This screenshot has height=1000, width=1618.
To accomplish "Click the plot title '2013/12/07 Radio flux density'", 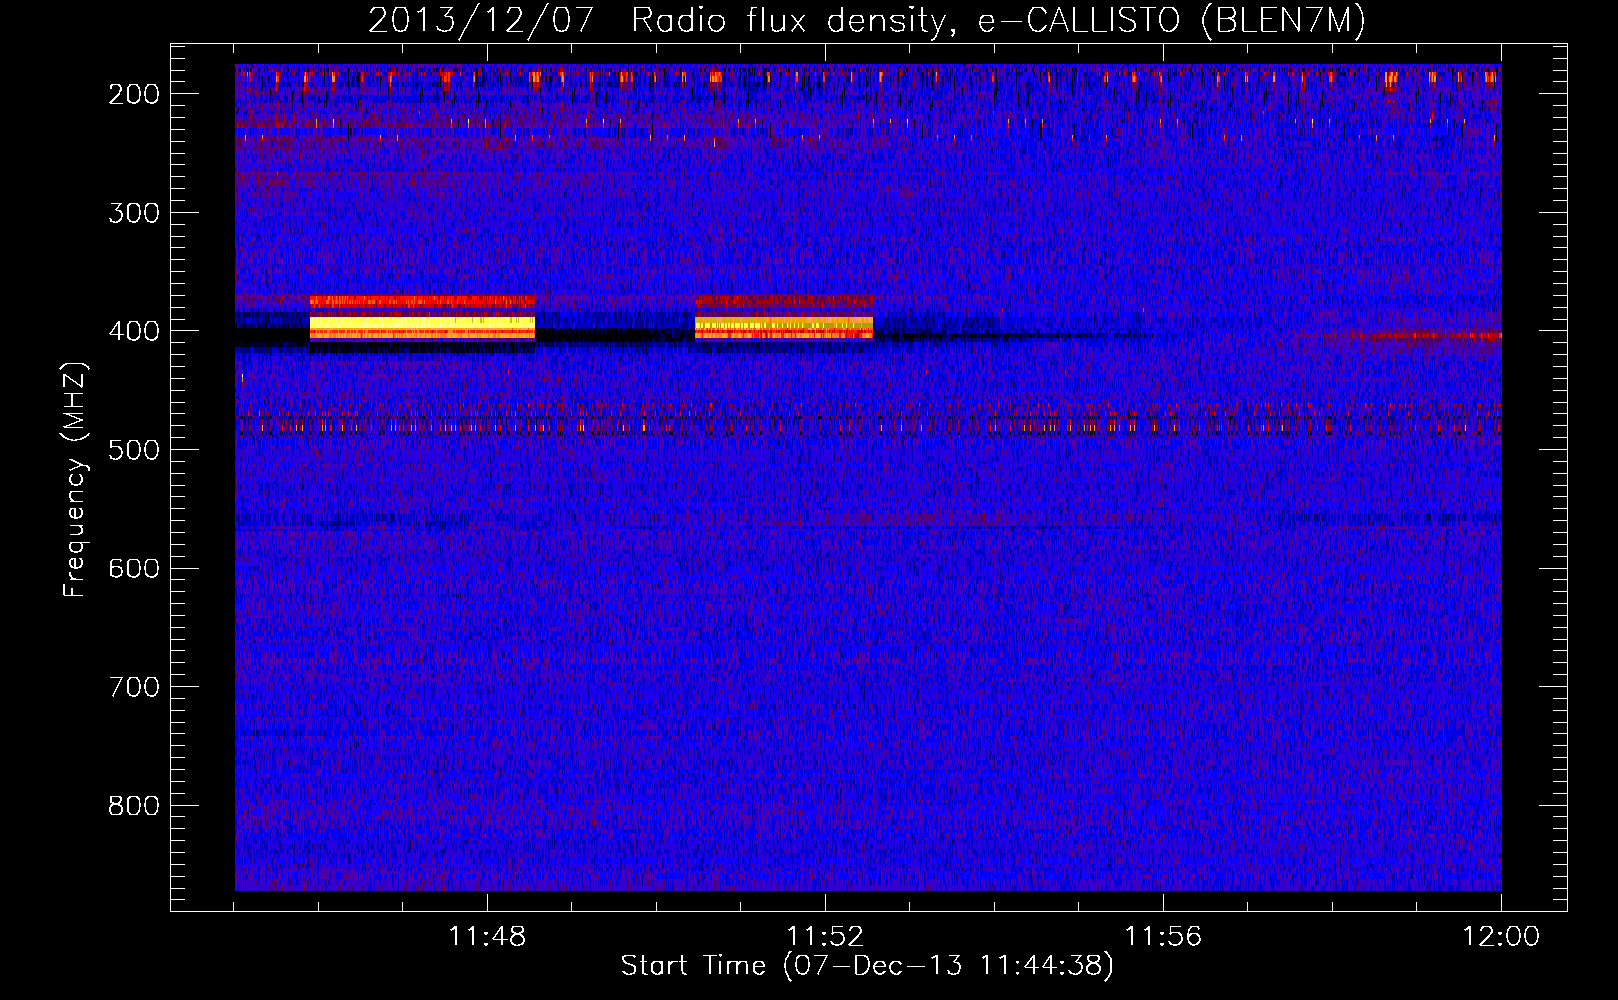I will pyautogui.click(x=866, y=21).
